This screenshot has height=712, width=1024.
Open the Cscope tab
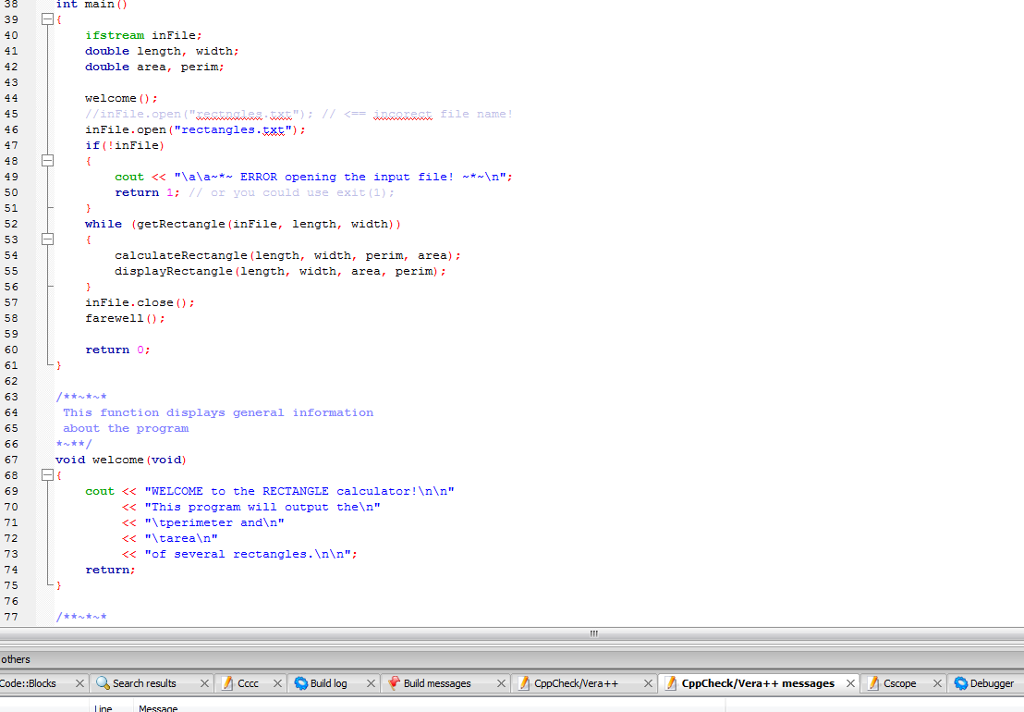pos(899,683)
